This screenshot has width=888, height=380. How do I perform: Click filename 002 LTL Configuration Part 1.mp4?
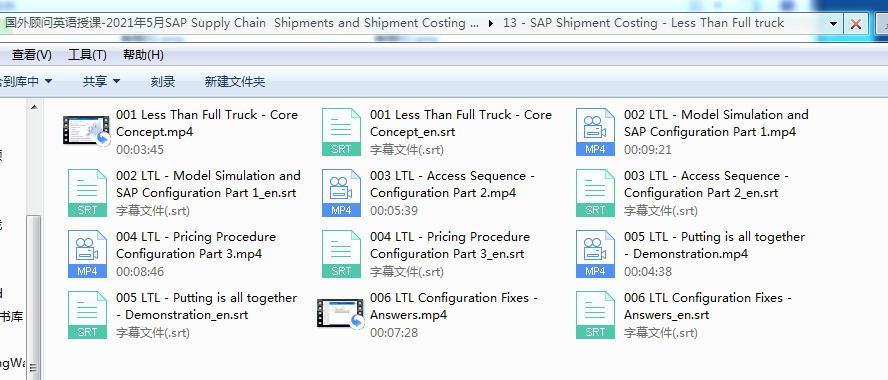[716, 123]
